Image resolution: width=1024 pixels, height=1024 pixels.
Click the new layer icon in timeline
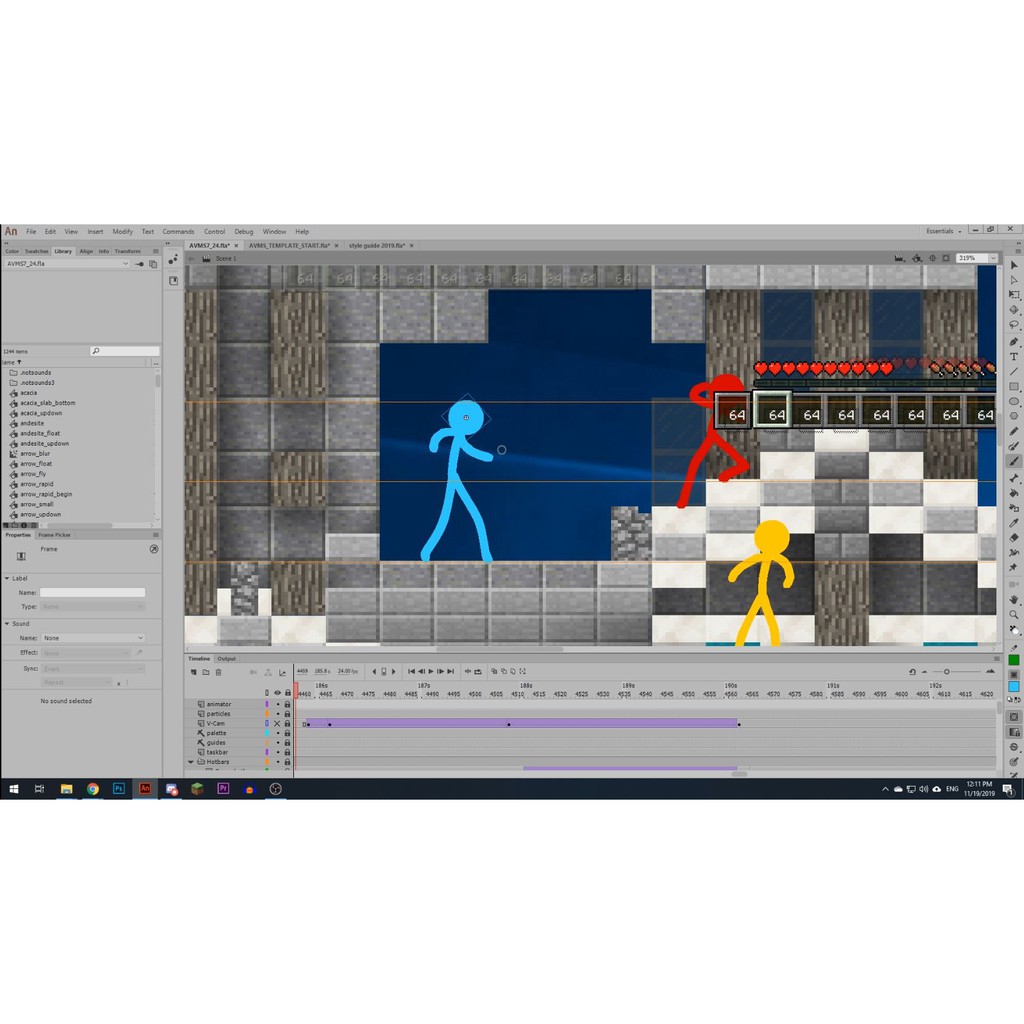(x=193, y=672)
